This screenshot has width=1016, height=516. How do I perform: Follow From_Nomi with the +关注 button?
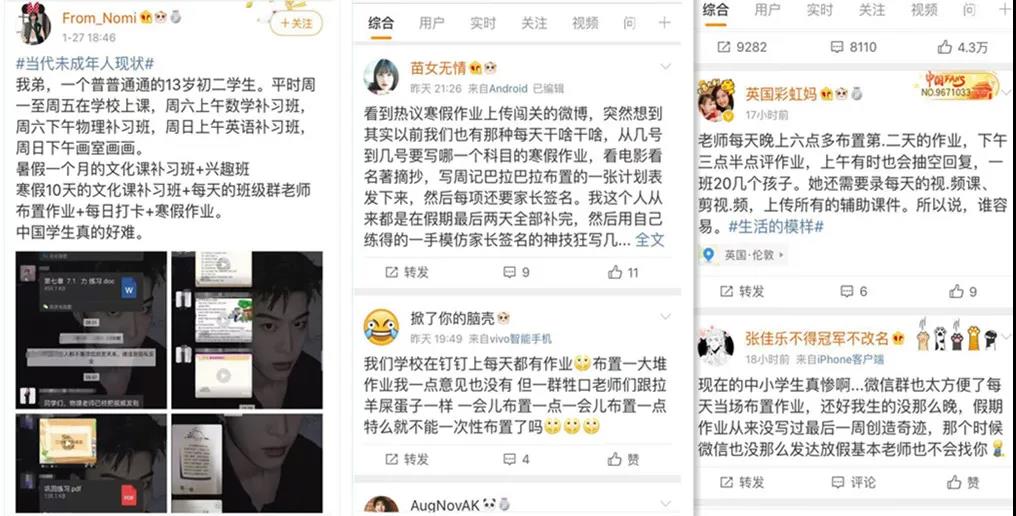point(296,23)
